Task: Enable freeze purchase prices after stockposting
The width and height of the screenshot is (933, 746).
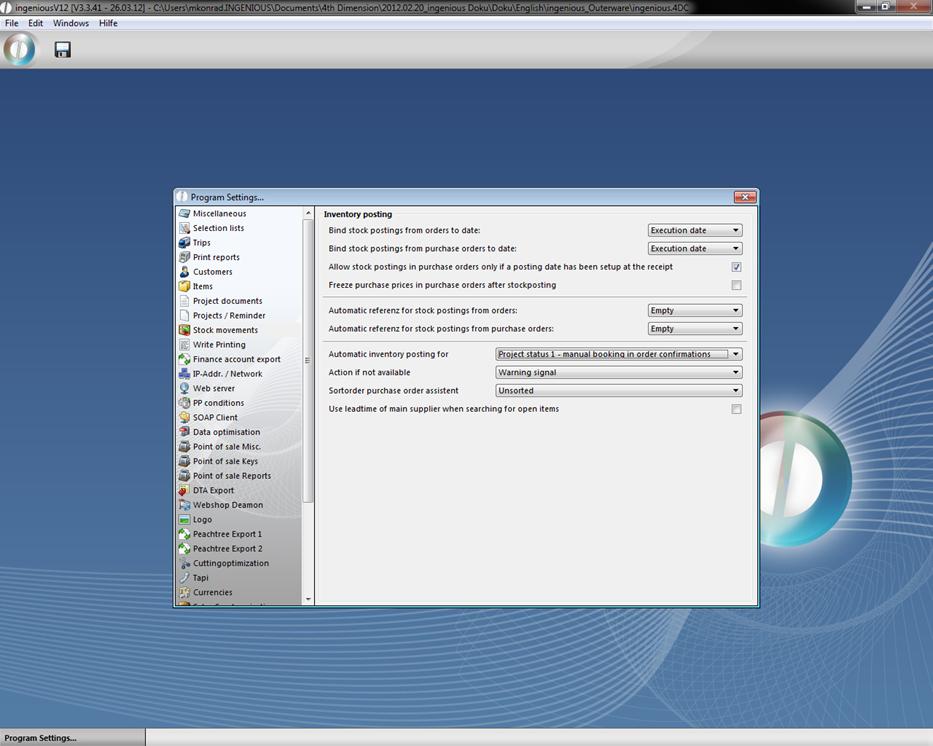Action: coord(736,285)
